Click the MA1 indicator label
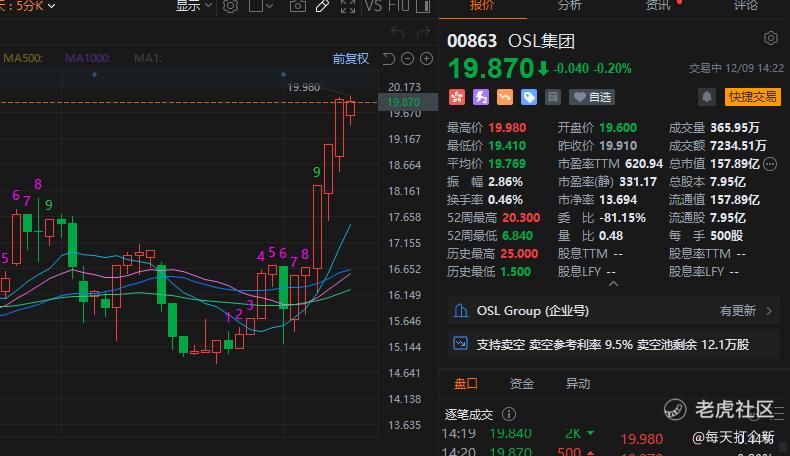 click(148, 58)
